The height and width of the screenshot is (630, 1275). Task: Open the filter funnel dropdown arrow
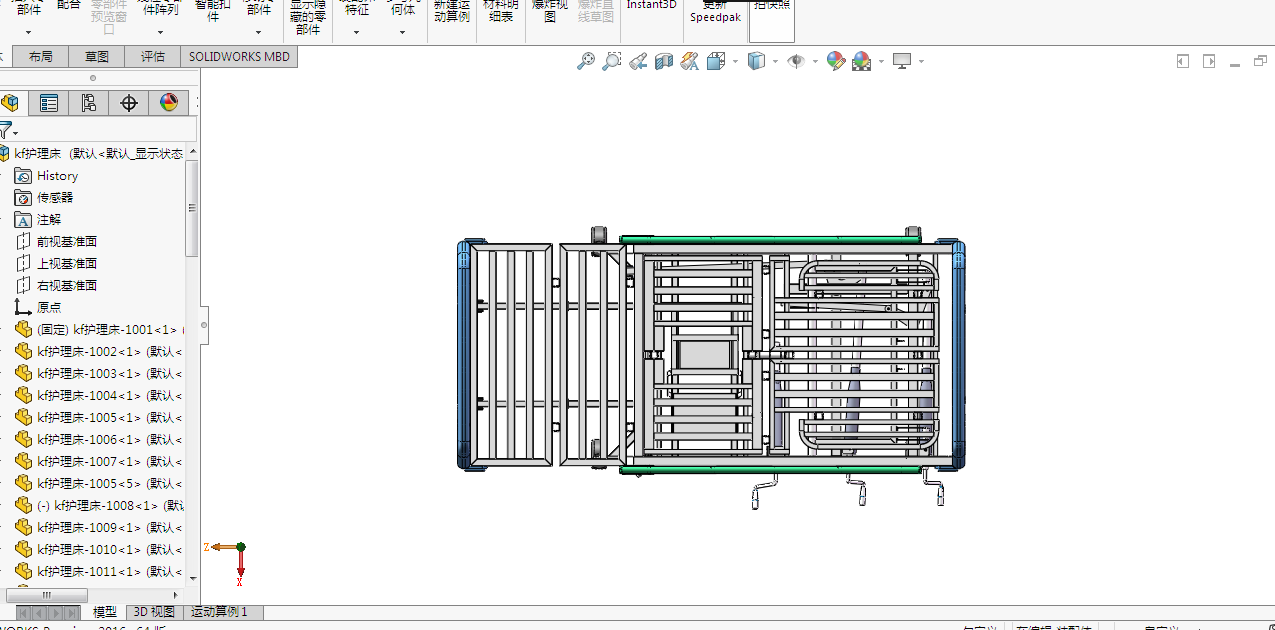[15, 133]
